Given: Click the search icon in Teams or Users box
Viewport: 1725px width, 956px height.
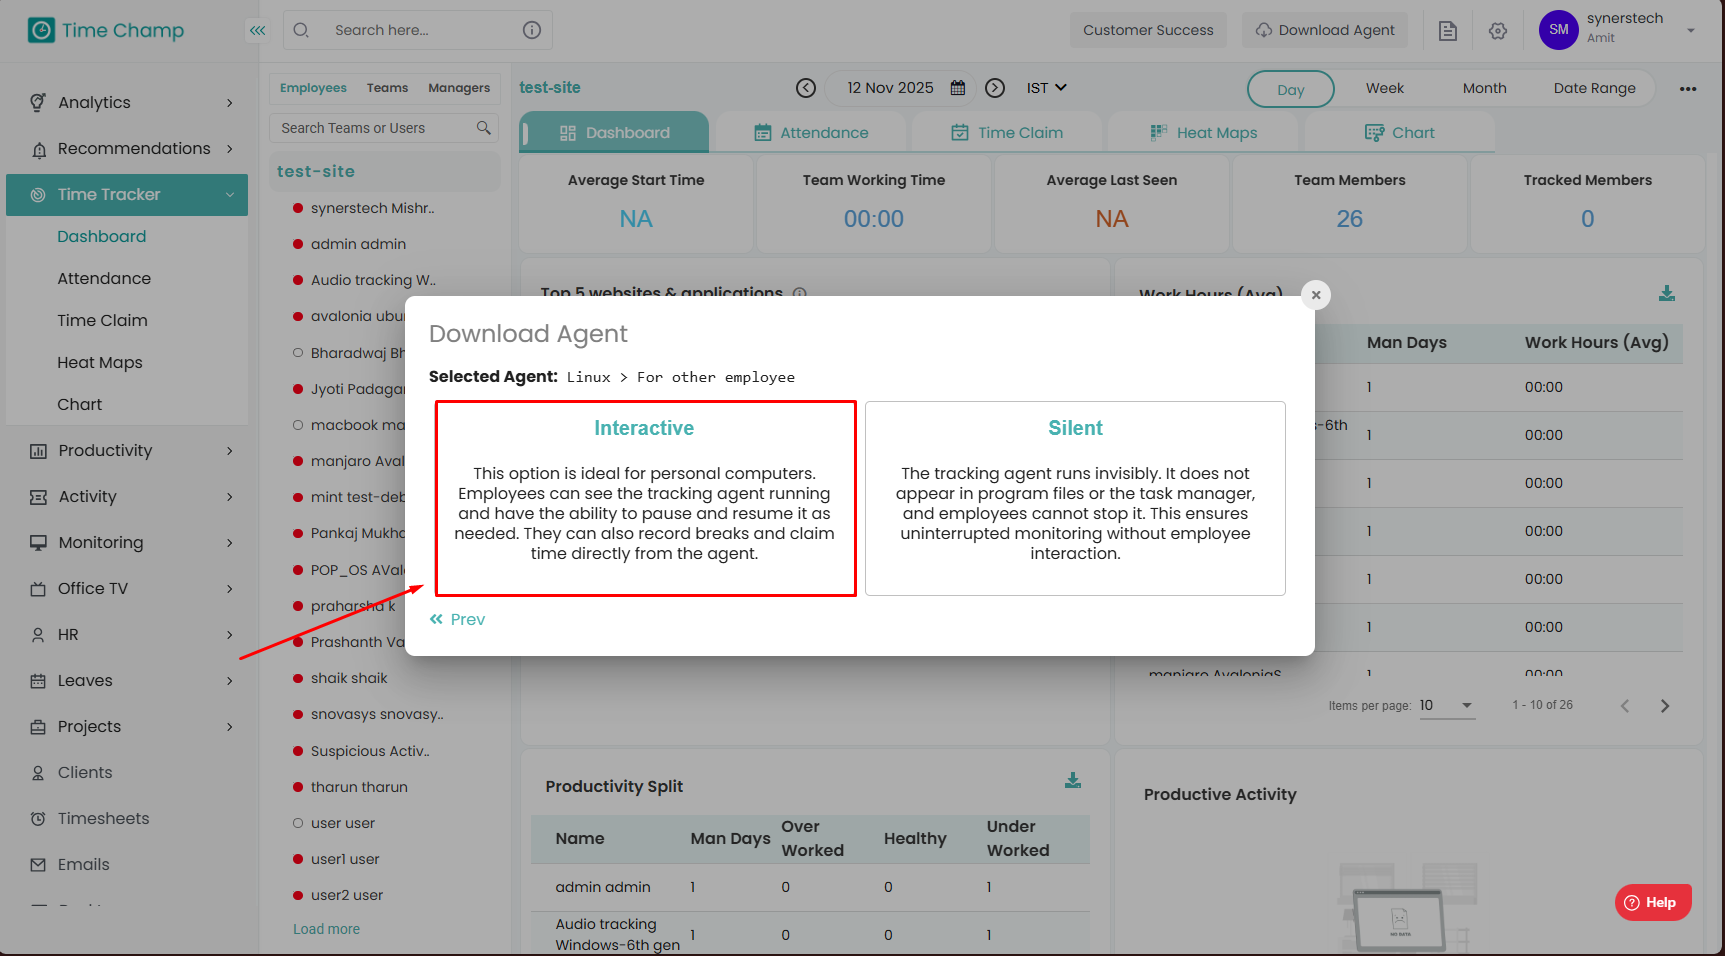Looking at the screenshot, I should (x=484, y=128).
